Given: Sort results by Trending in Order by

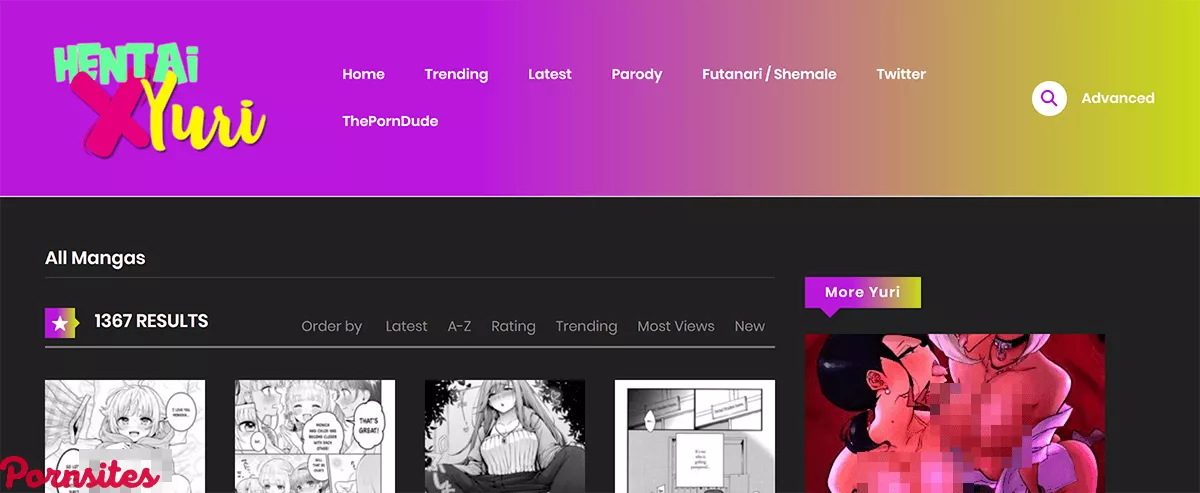Looking at the screenshot, I should [x=586, y=326].
